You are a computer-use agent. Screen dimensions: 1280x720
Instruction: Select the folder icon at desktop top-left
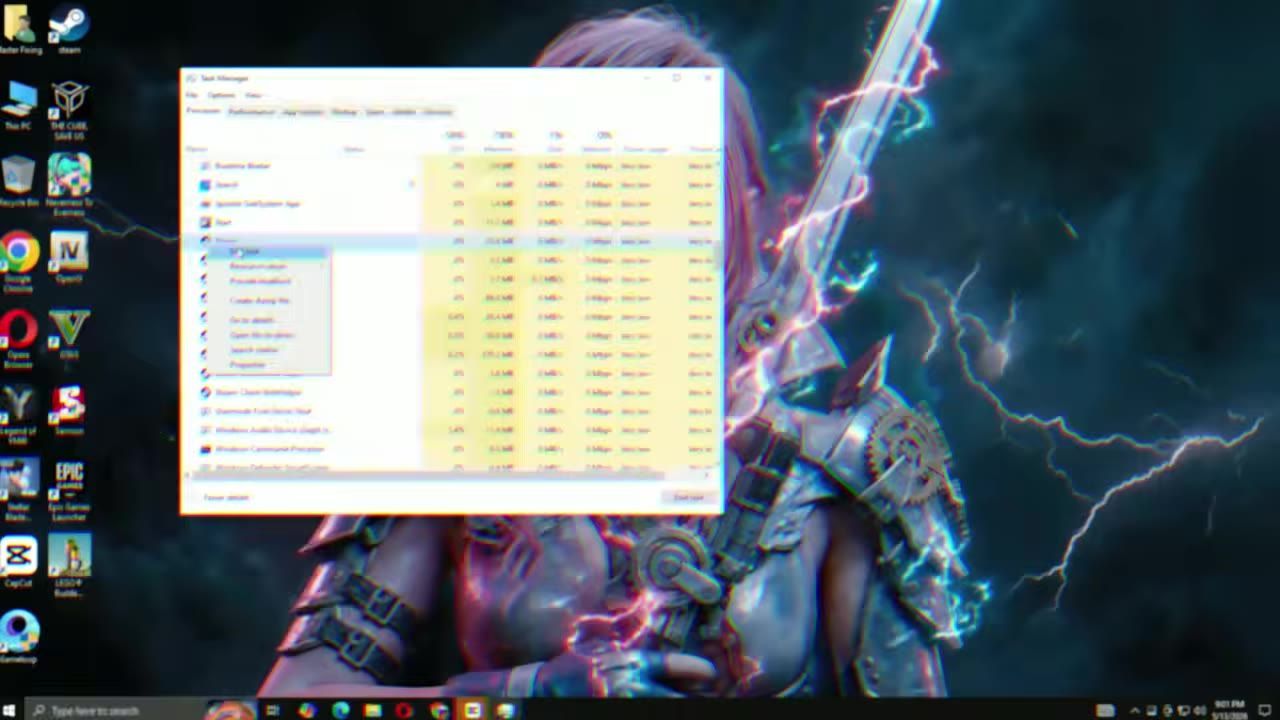(x=19, y=28)
